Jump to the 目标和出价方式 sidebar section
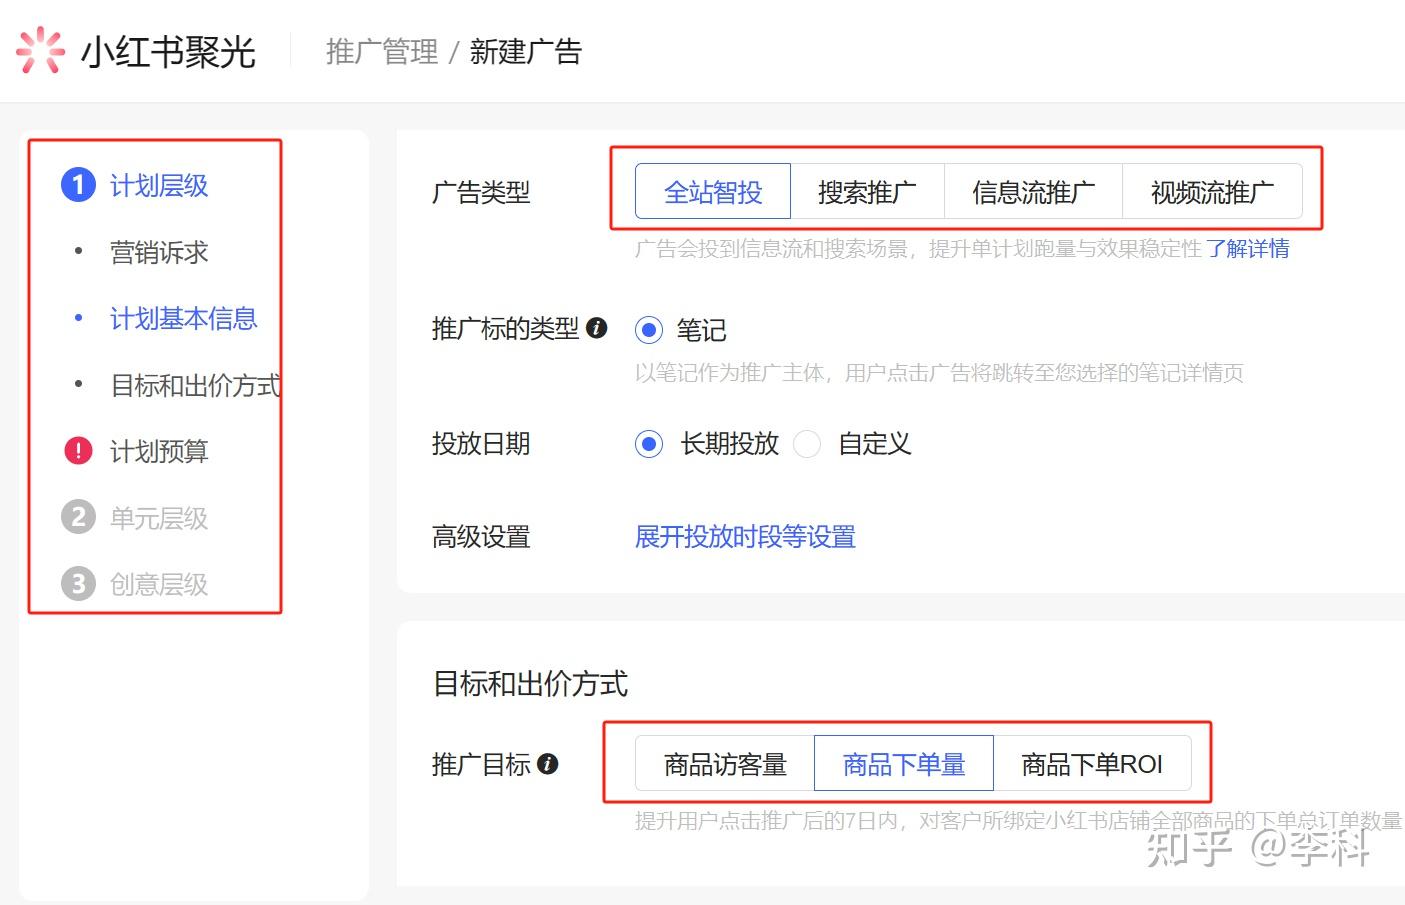The width and height of the screenshot is (1405, 905). [x=195, y=385]
